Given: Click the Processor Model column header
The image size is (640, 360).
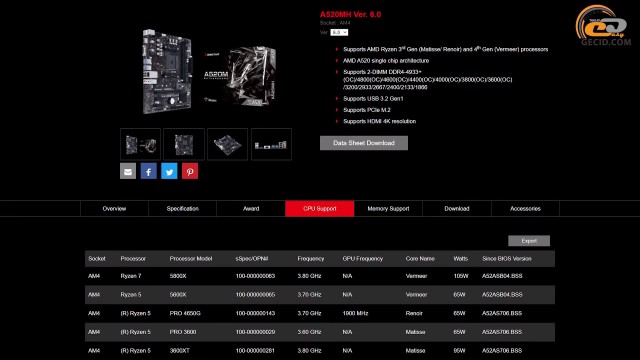Looking at the screenshot, I should pyautogui.click(x=191, y=259).
